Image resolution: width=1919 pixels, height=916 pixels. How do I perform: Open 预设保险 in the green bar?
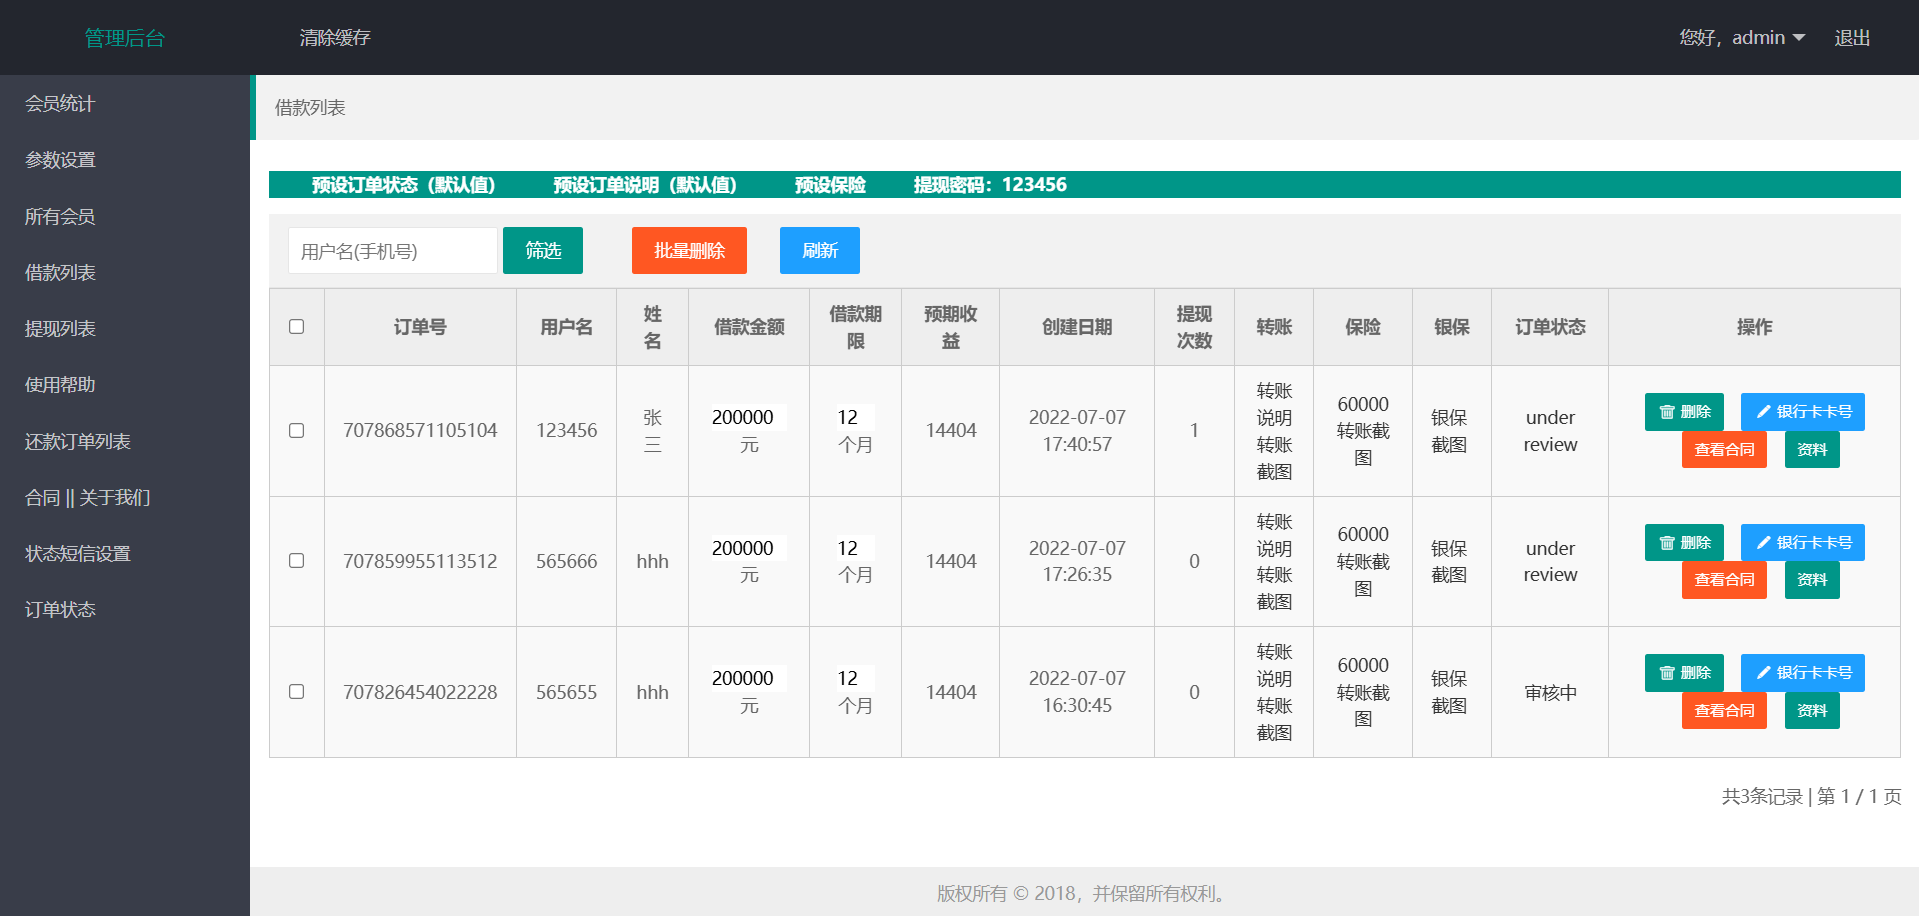tap(829, 185)
